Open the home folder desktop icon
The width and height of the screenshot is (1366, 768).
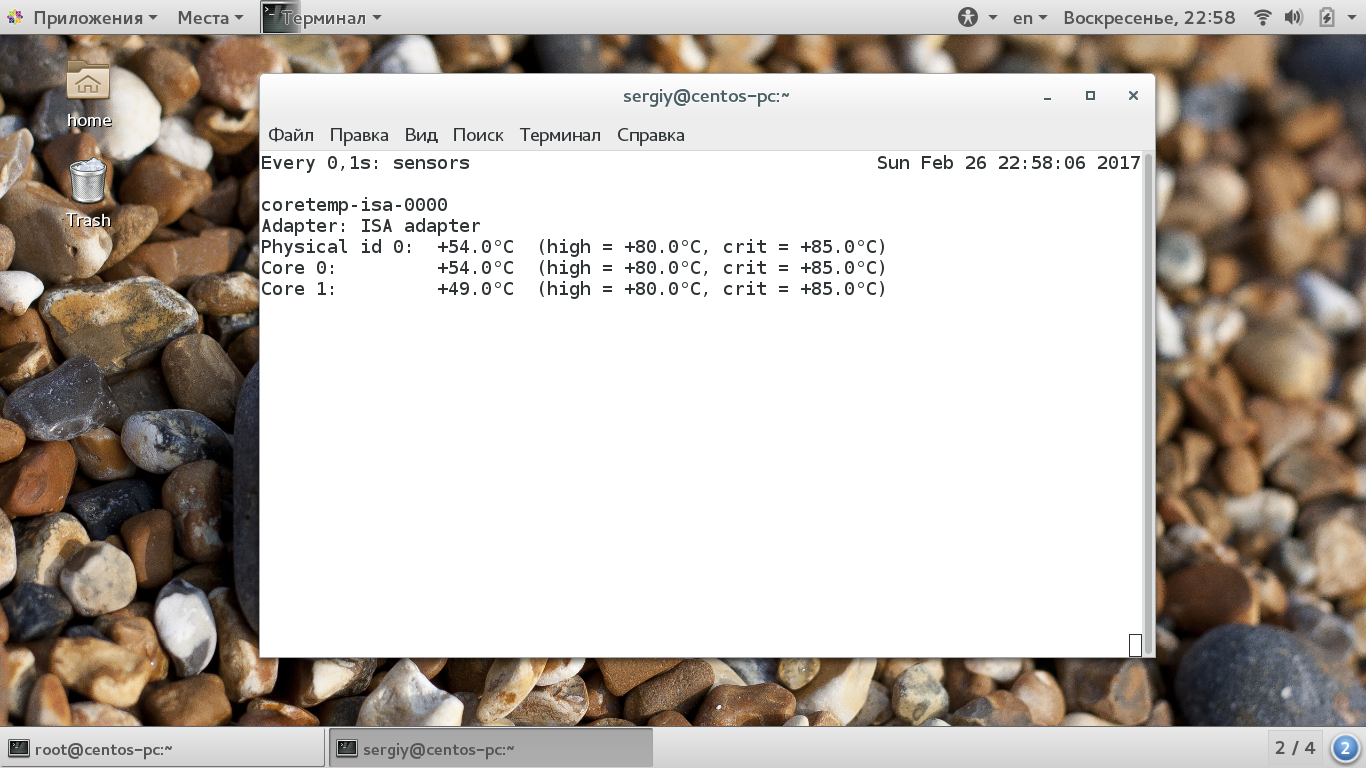tap(88, 94)
